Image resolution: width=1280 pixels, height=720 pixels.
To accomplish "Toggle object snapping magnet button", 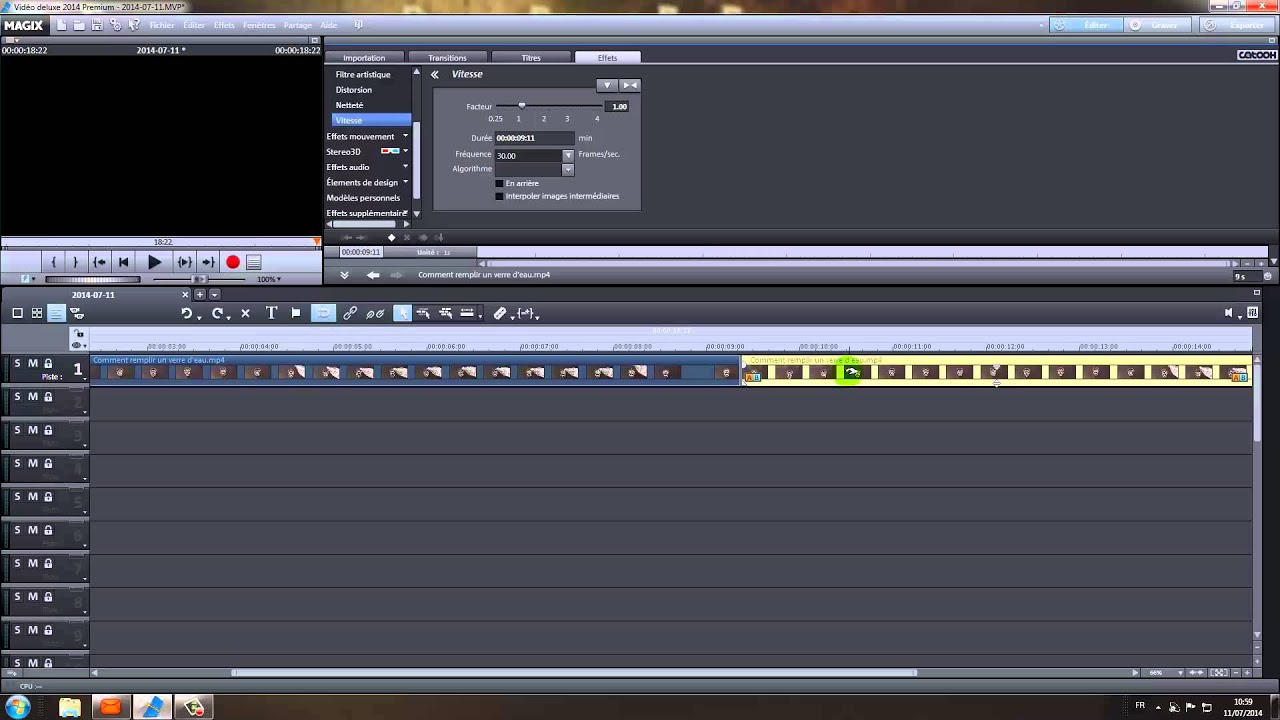I will [x=323, y=313].
